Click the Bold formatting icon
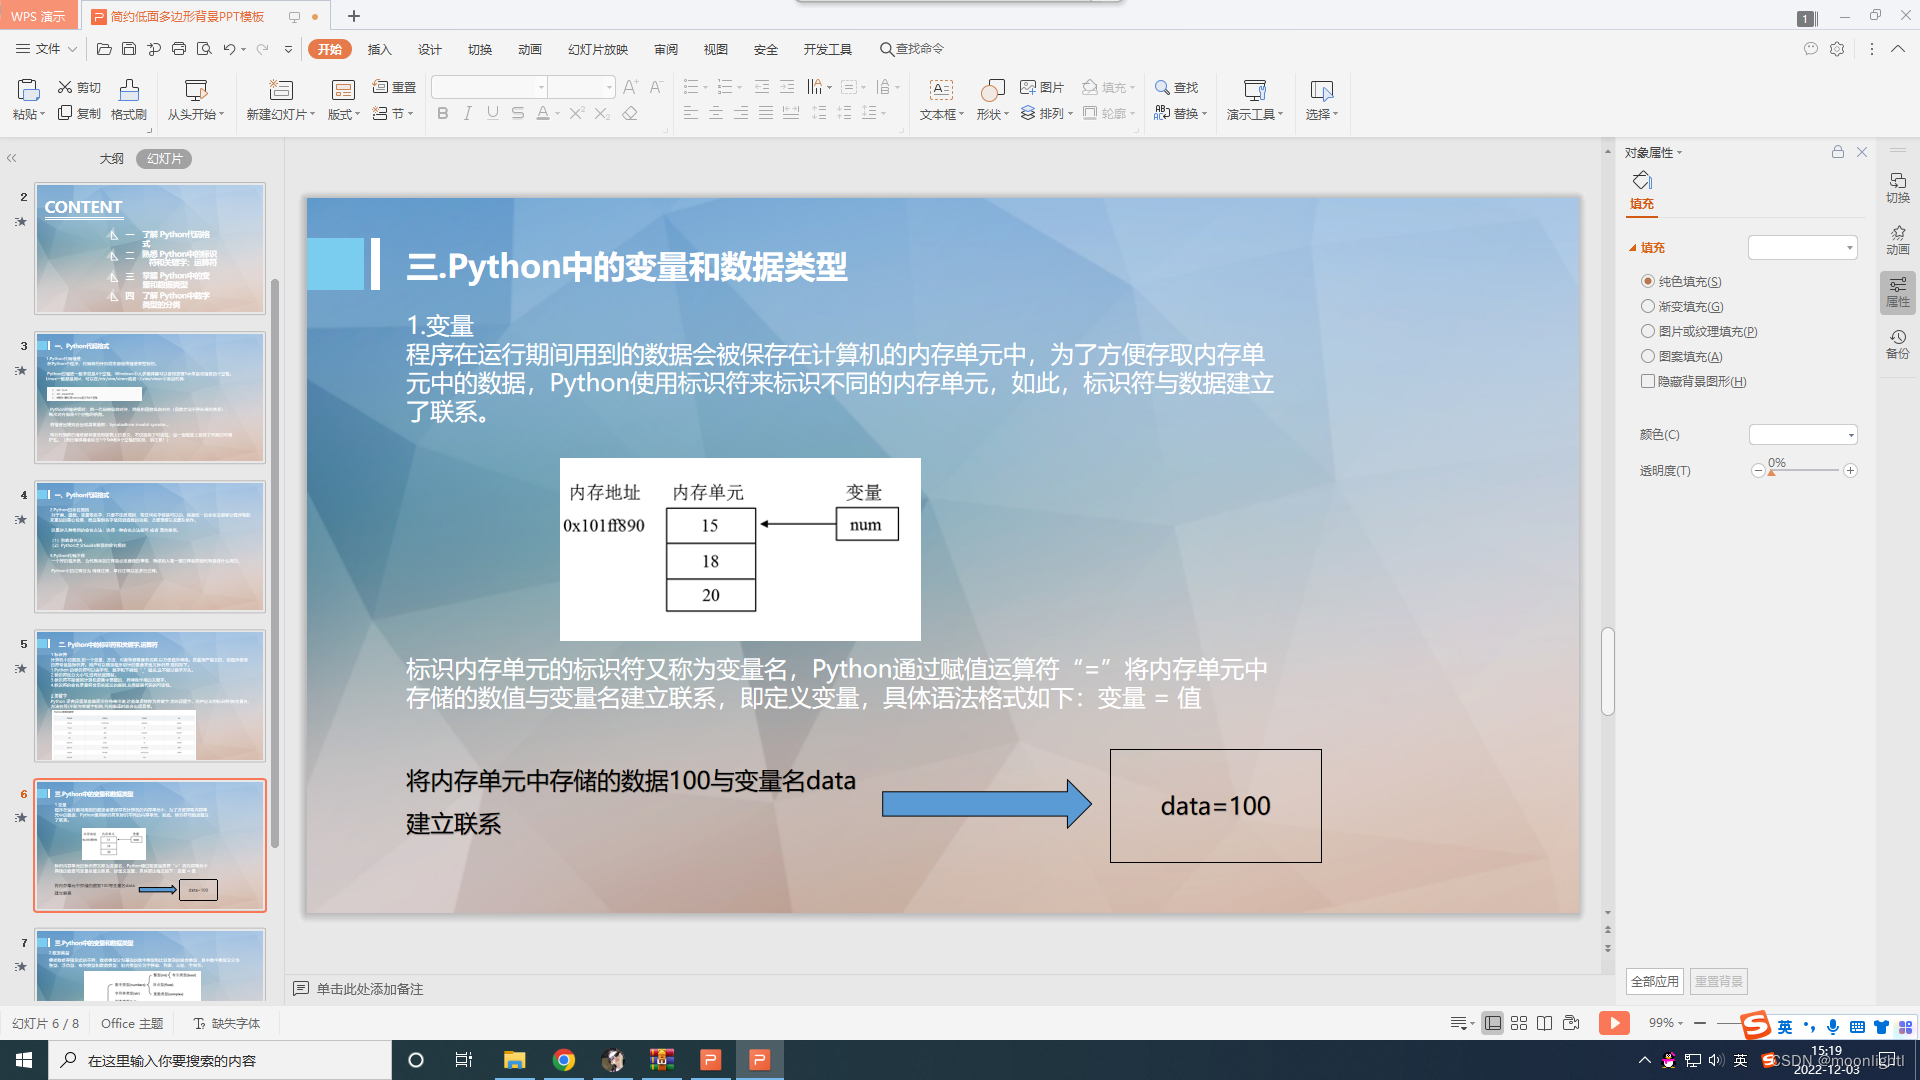The image size is (1920, 1080). pyautogui.click(x=443, y=114)
